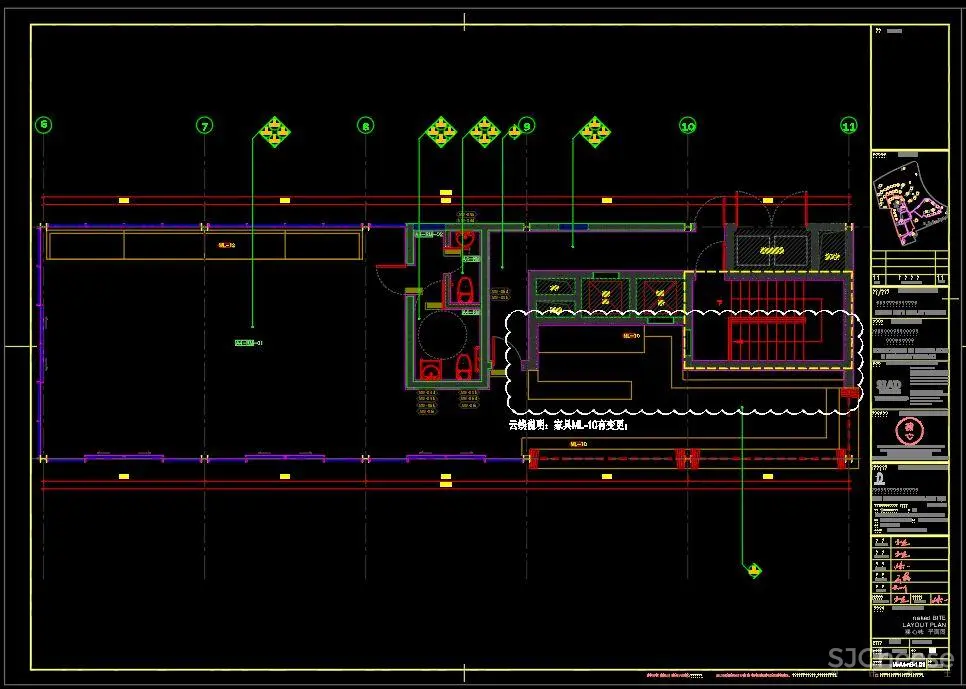Image resolution: width=966 pixels, height=689 pixels.
Task: Click the ML-10 furniture label inside the cloud
Action: click(x=632, y=337)
